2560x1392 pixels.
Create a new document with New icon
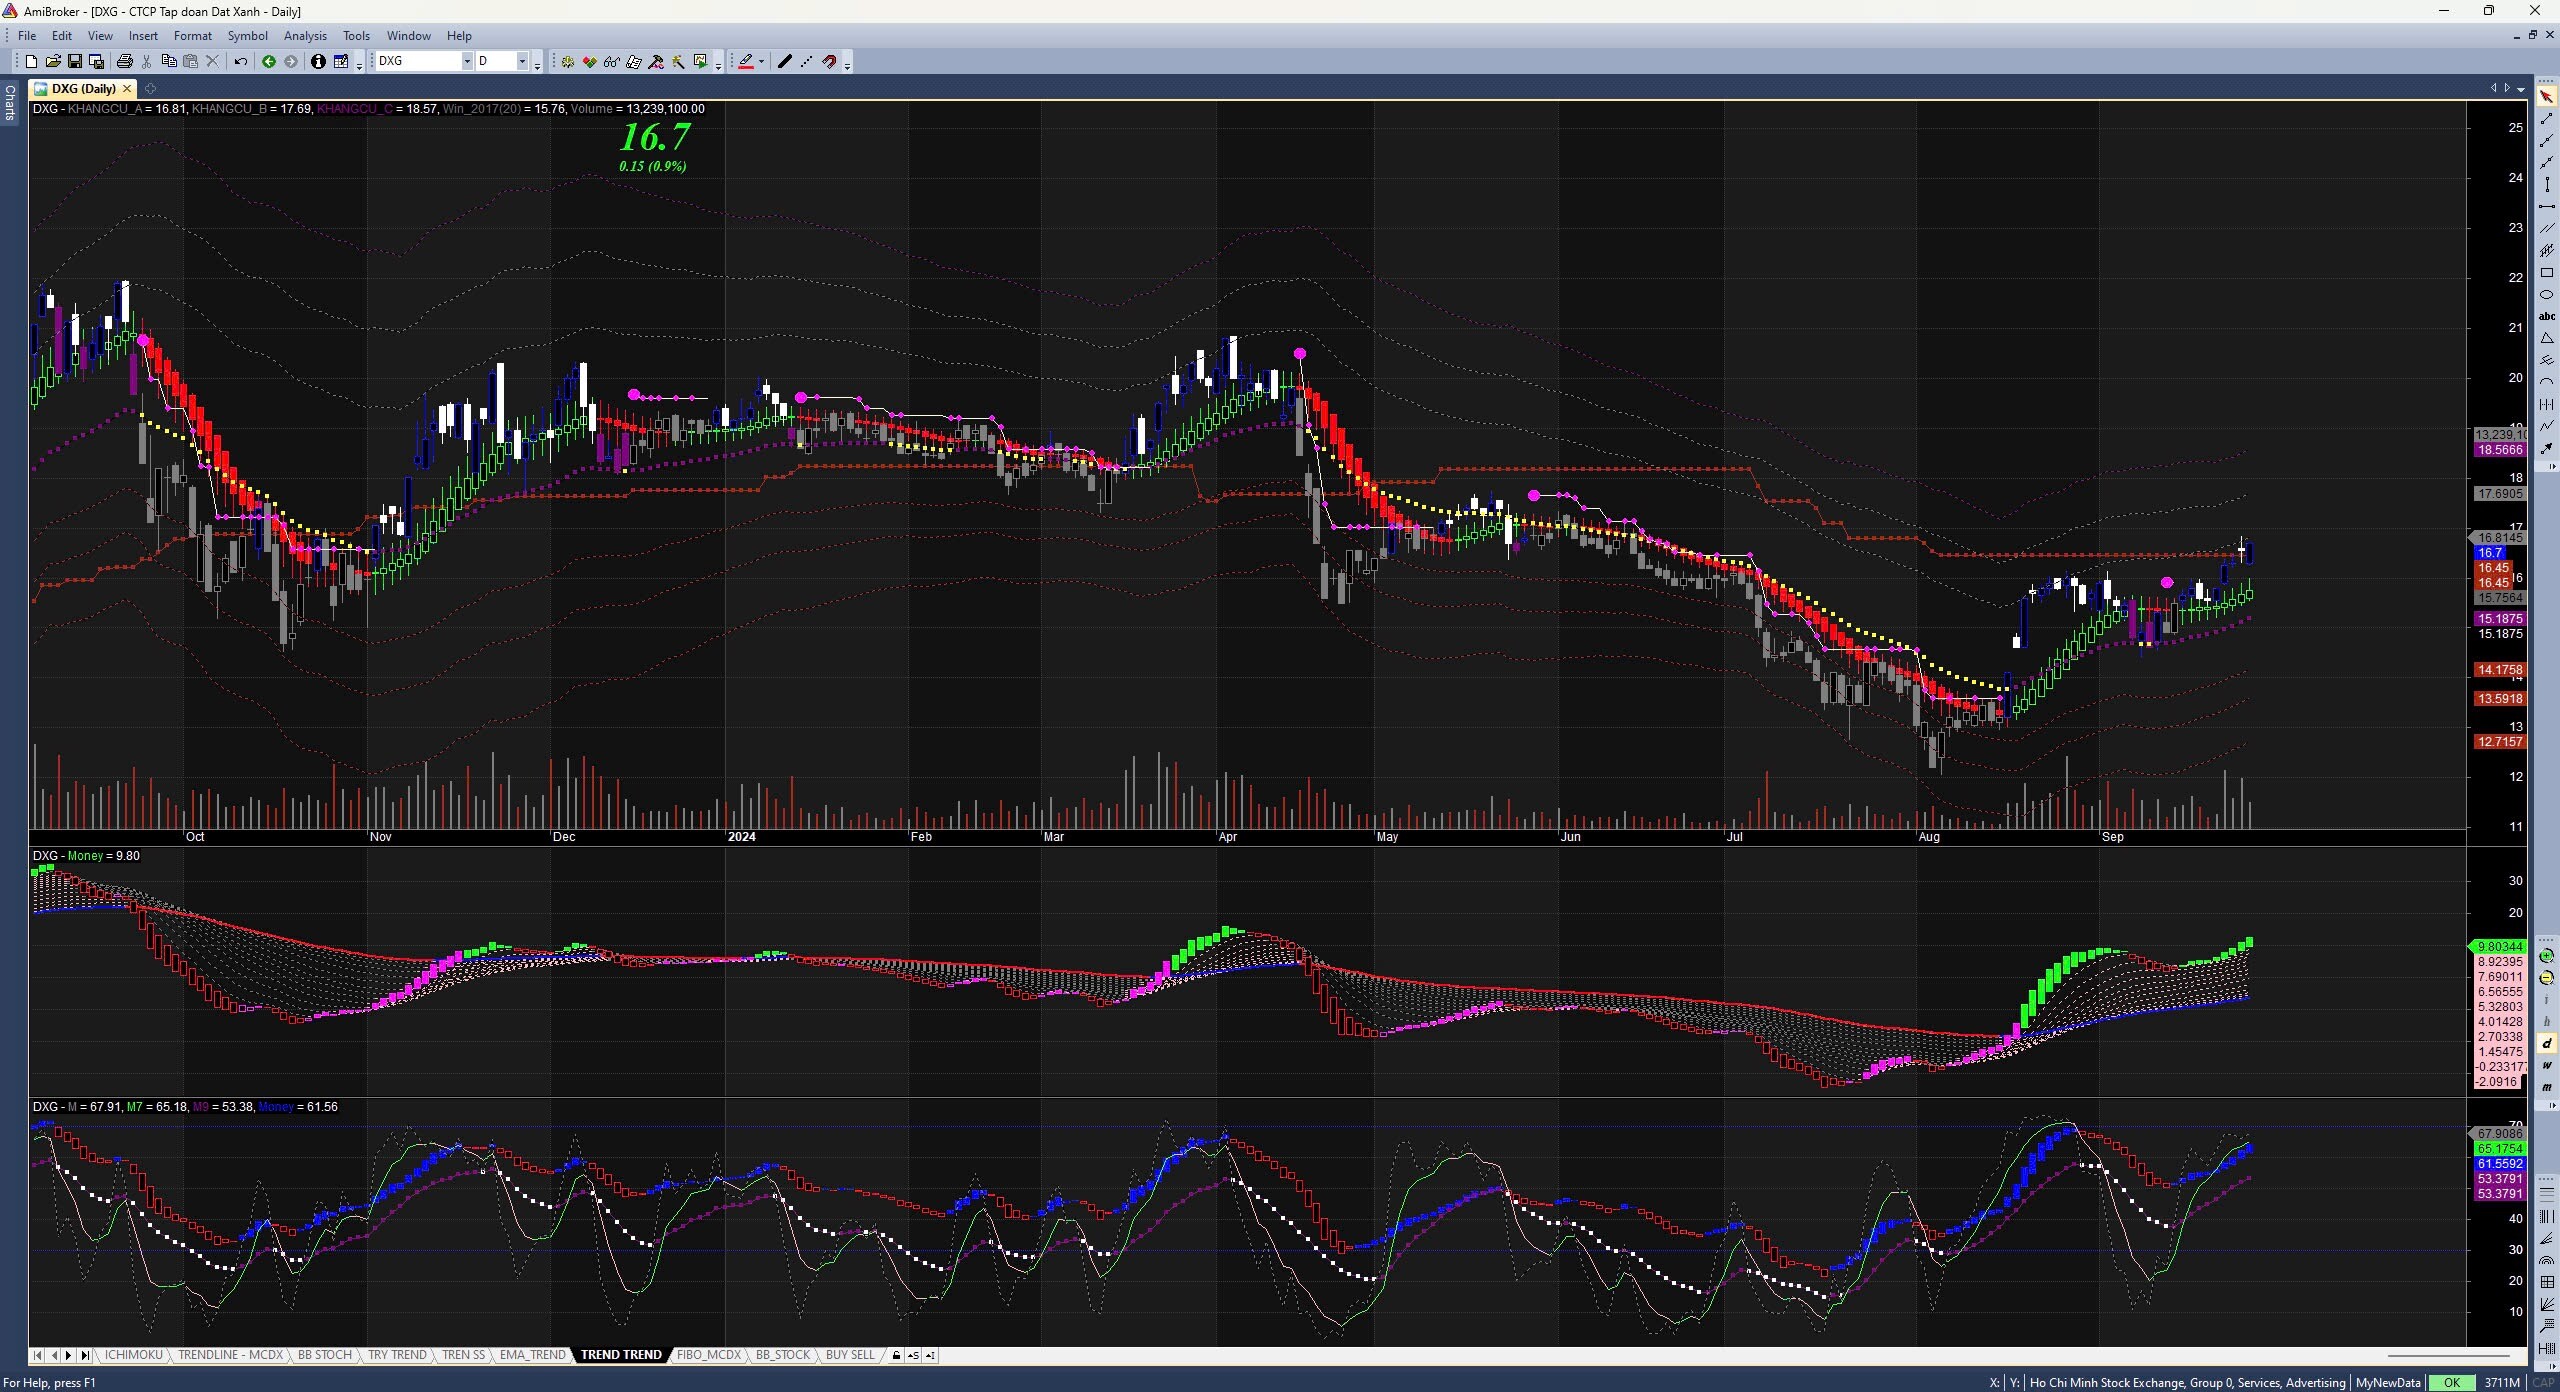pos(31,61)
